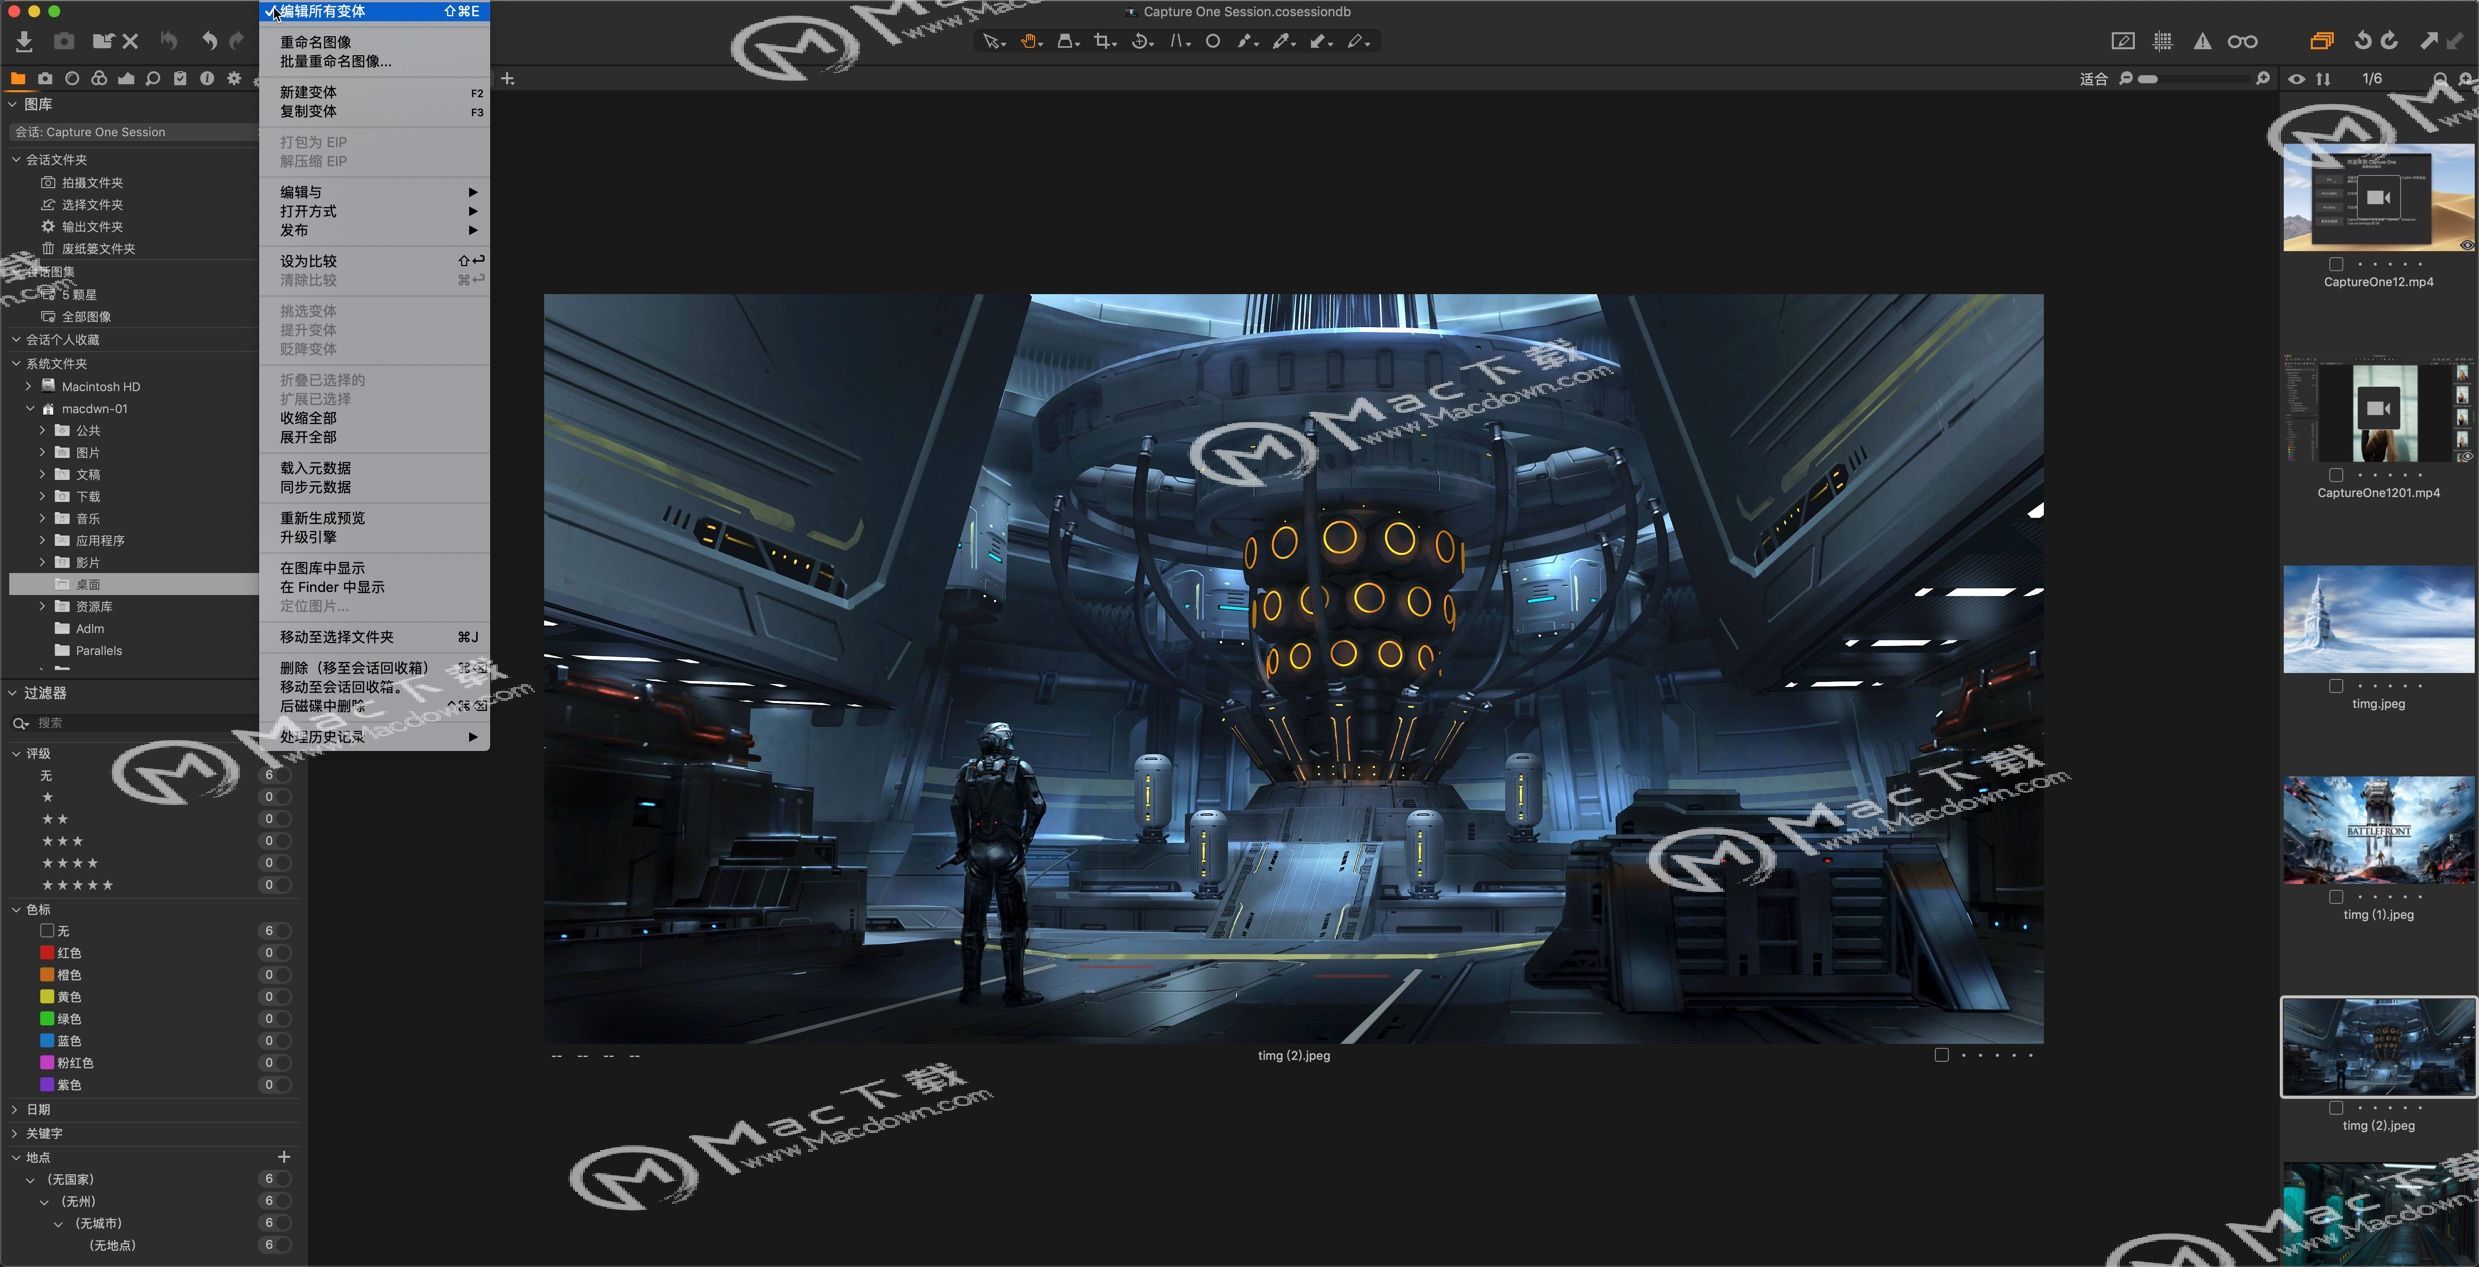Expand the 关键字 filter section
The width and height of the screenshot is (2479, 1267).
click(15, 1133)
